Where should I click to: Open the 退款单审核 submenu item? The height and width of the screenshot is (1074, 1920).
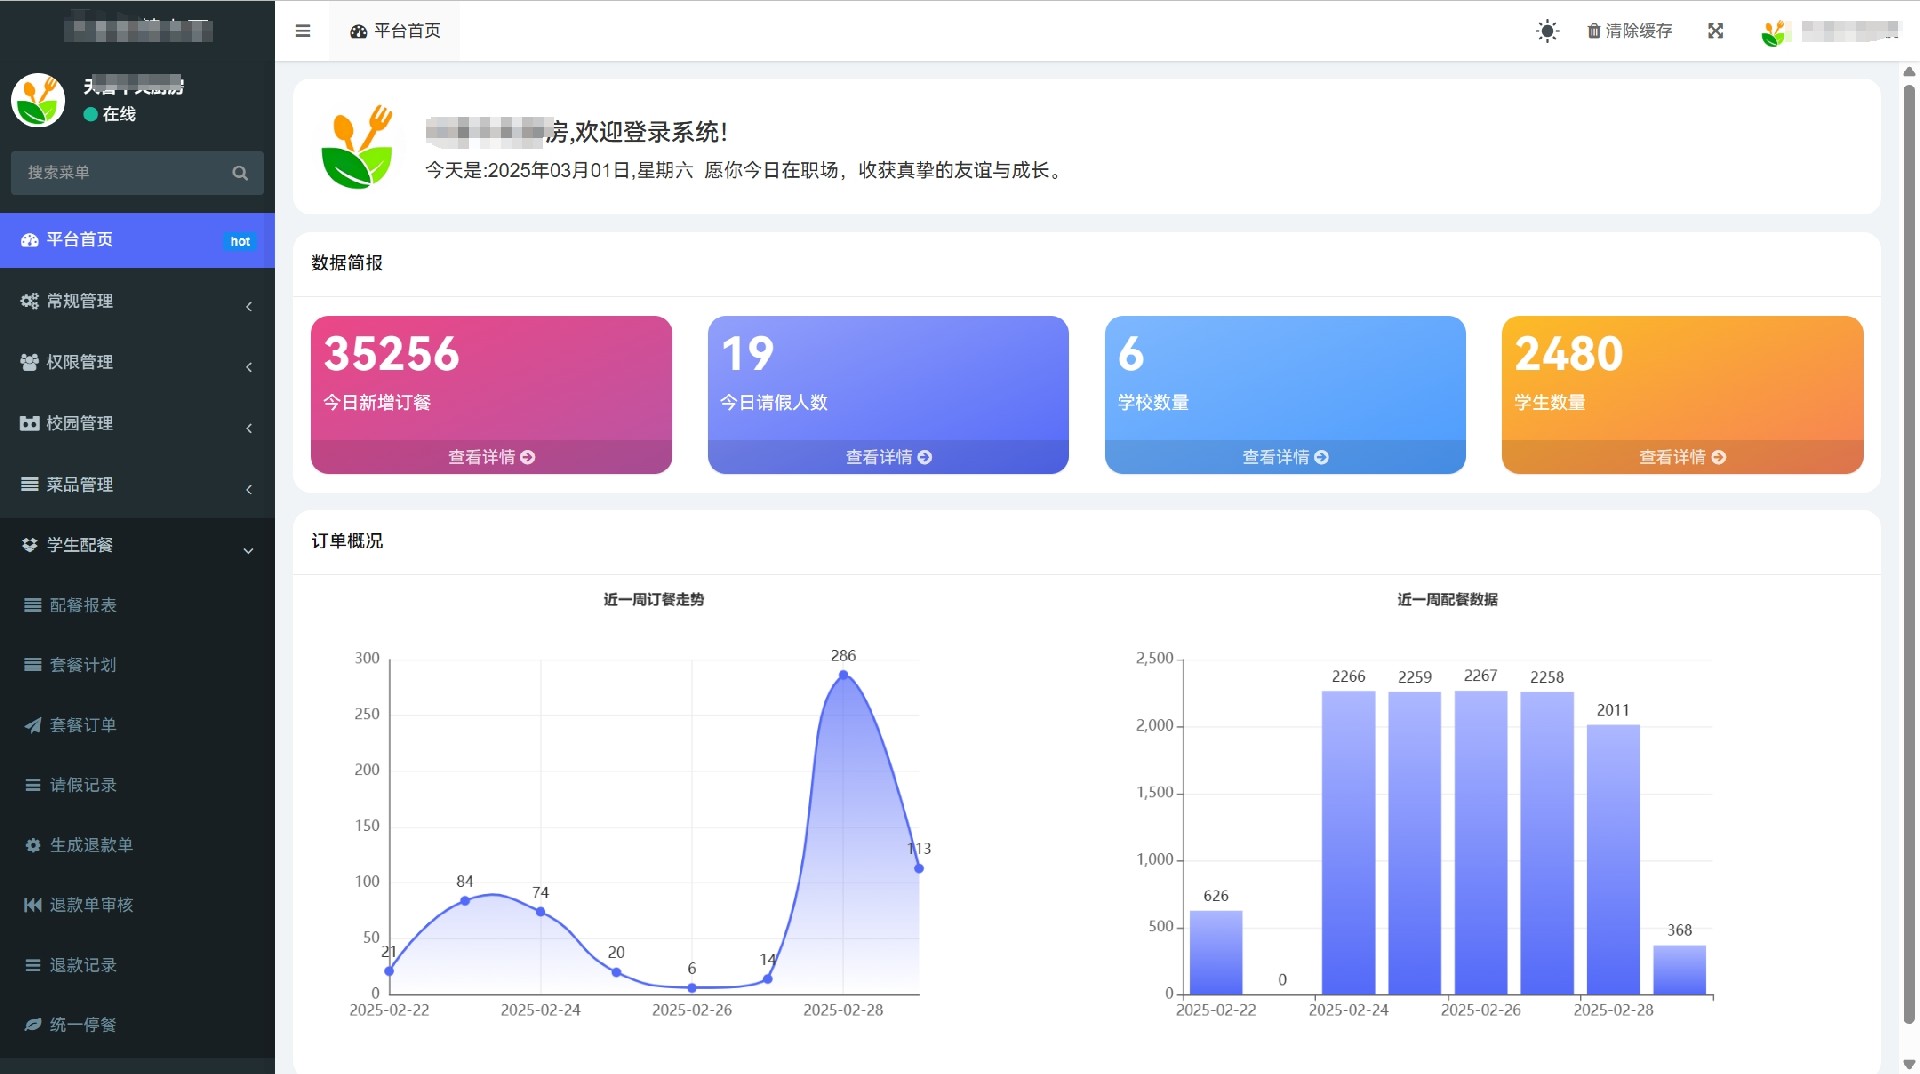[x=137, y=905]
